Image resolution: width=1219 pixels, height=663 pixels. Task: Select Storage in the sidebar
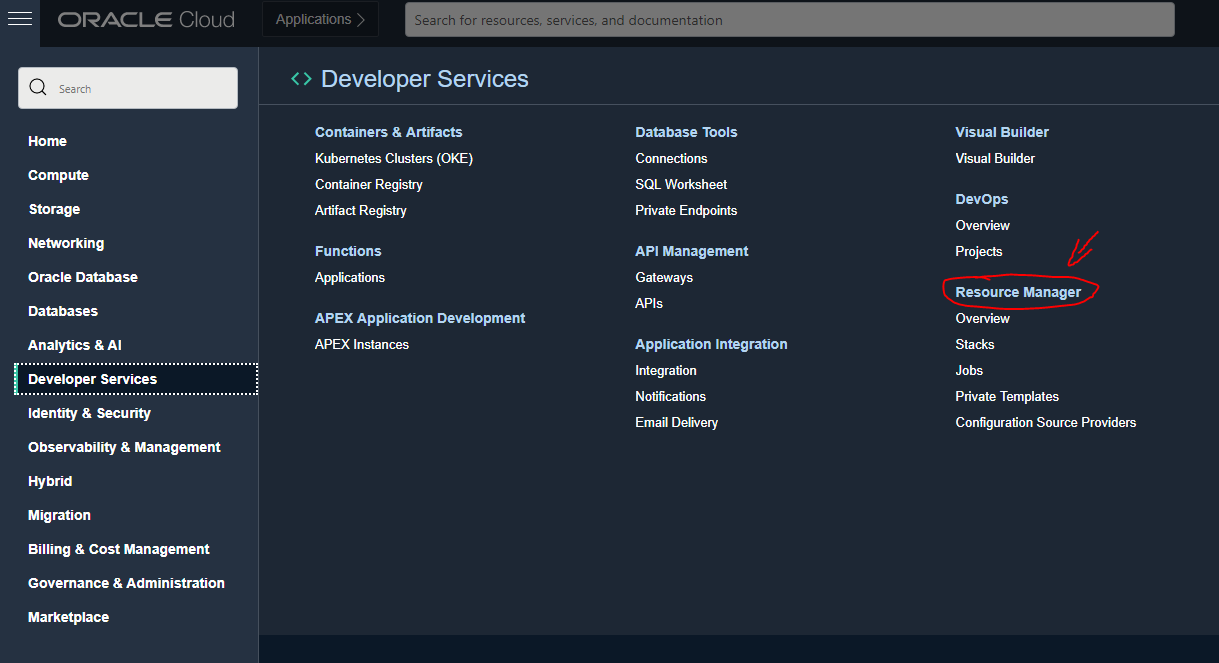pos(54,209)
